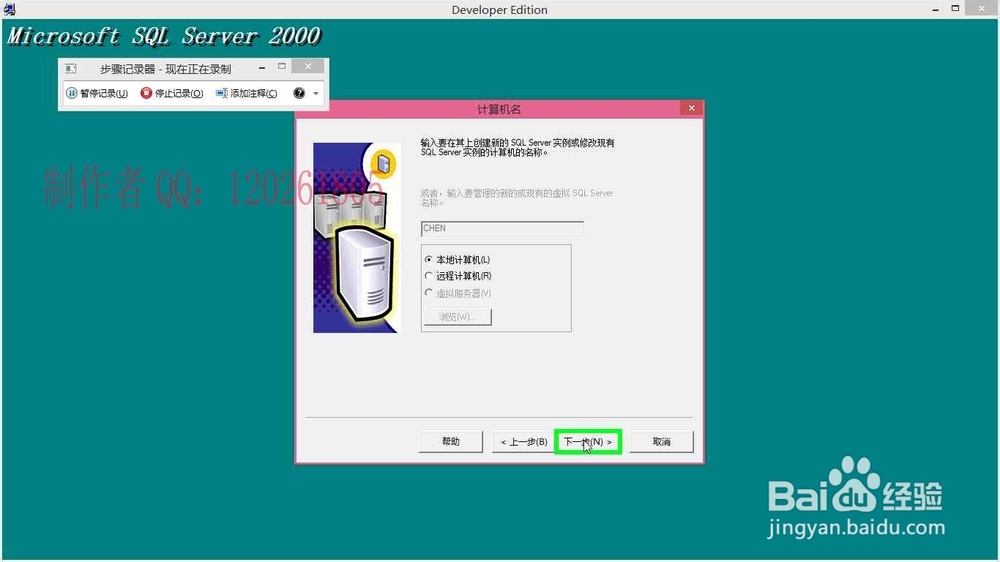1000x562 pixels.
Task: Add a comment in Steps Recorder
Action: 246,93
